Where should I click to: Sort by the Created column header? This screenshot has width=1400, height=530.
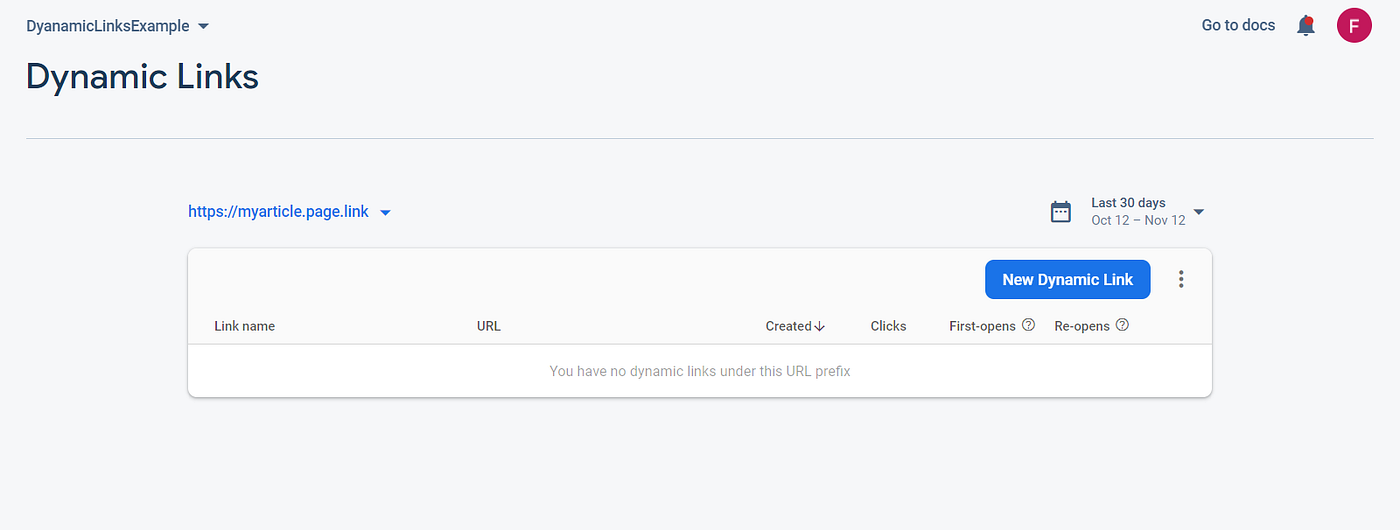pyautogui.click(x=788, y=326)
